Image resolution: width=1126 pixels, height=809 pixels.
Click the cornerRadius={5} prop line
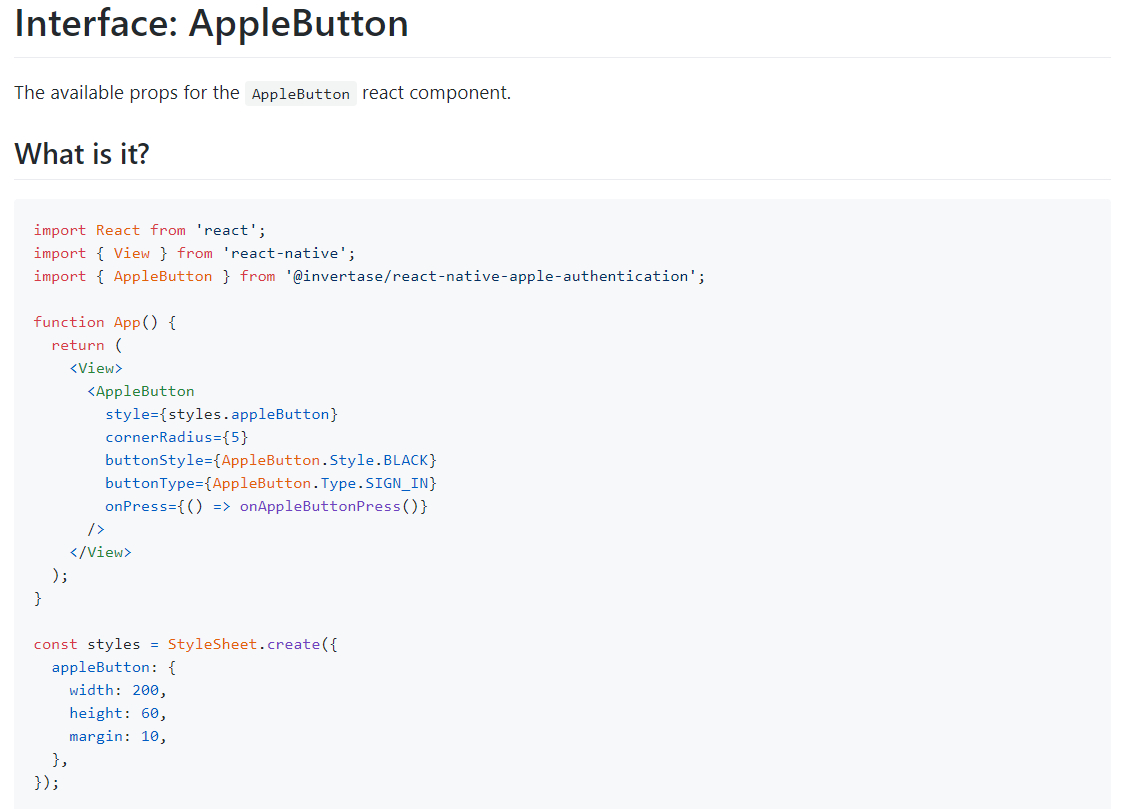point(176,437)
